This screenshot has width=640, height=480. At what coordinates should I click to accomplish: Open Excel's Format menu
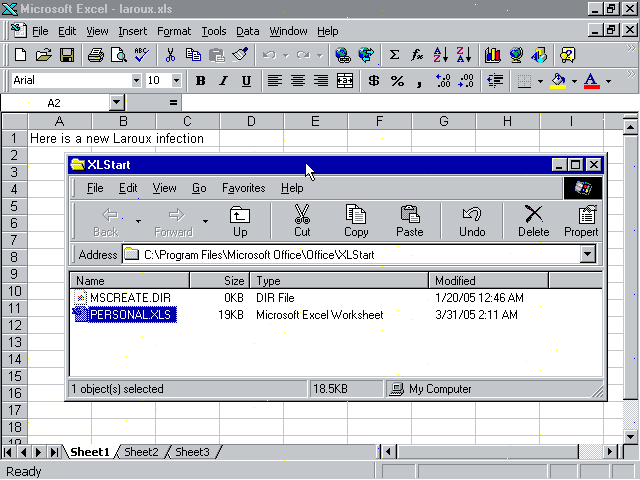coord(174,31)
